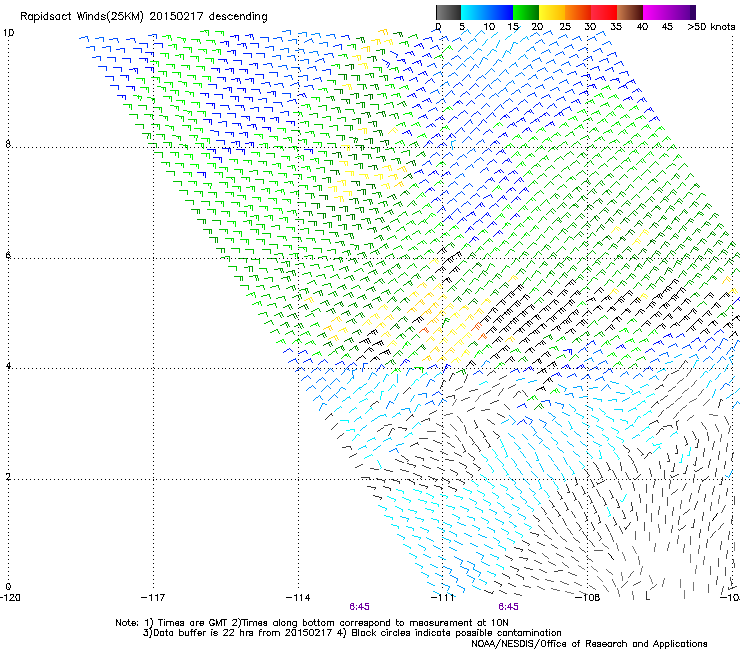Click the cyan-to-blue 5-15 knots legend band

[487, 12]
